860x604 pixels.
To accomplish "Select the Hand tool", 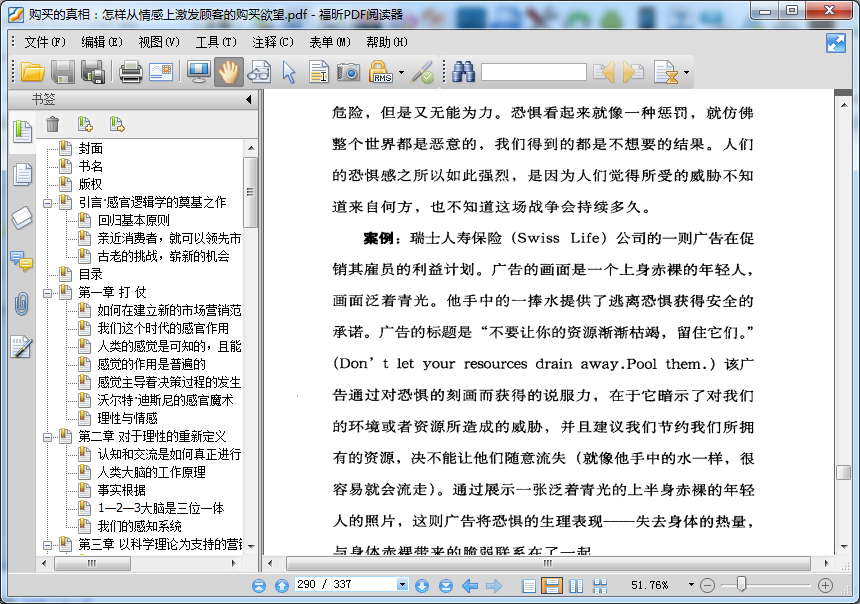I will [229, 72].
